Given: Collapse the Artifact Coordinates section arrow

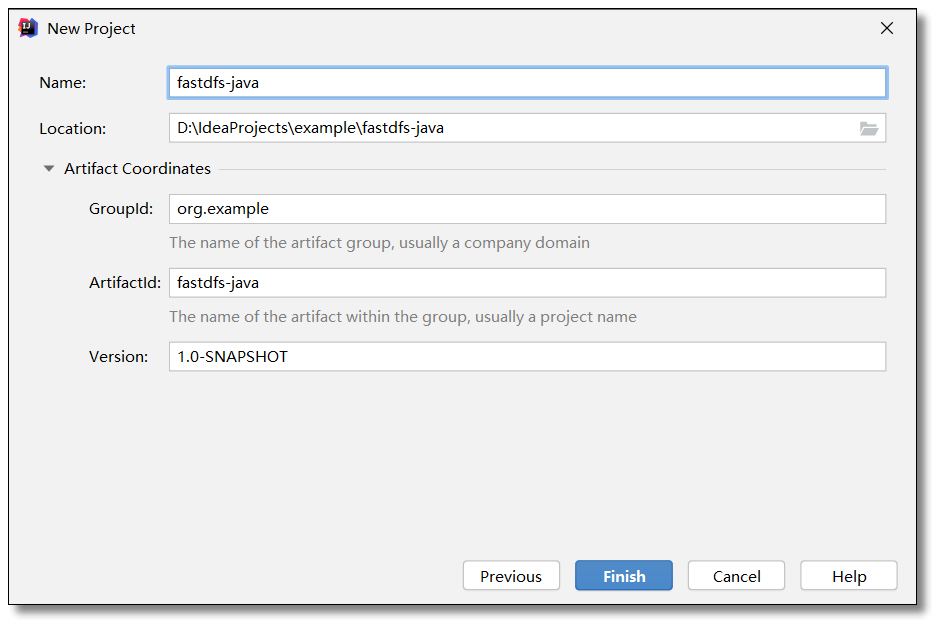Looking at the screenshot, I should pyautogui.click(x=48, y=169).
